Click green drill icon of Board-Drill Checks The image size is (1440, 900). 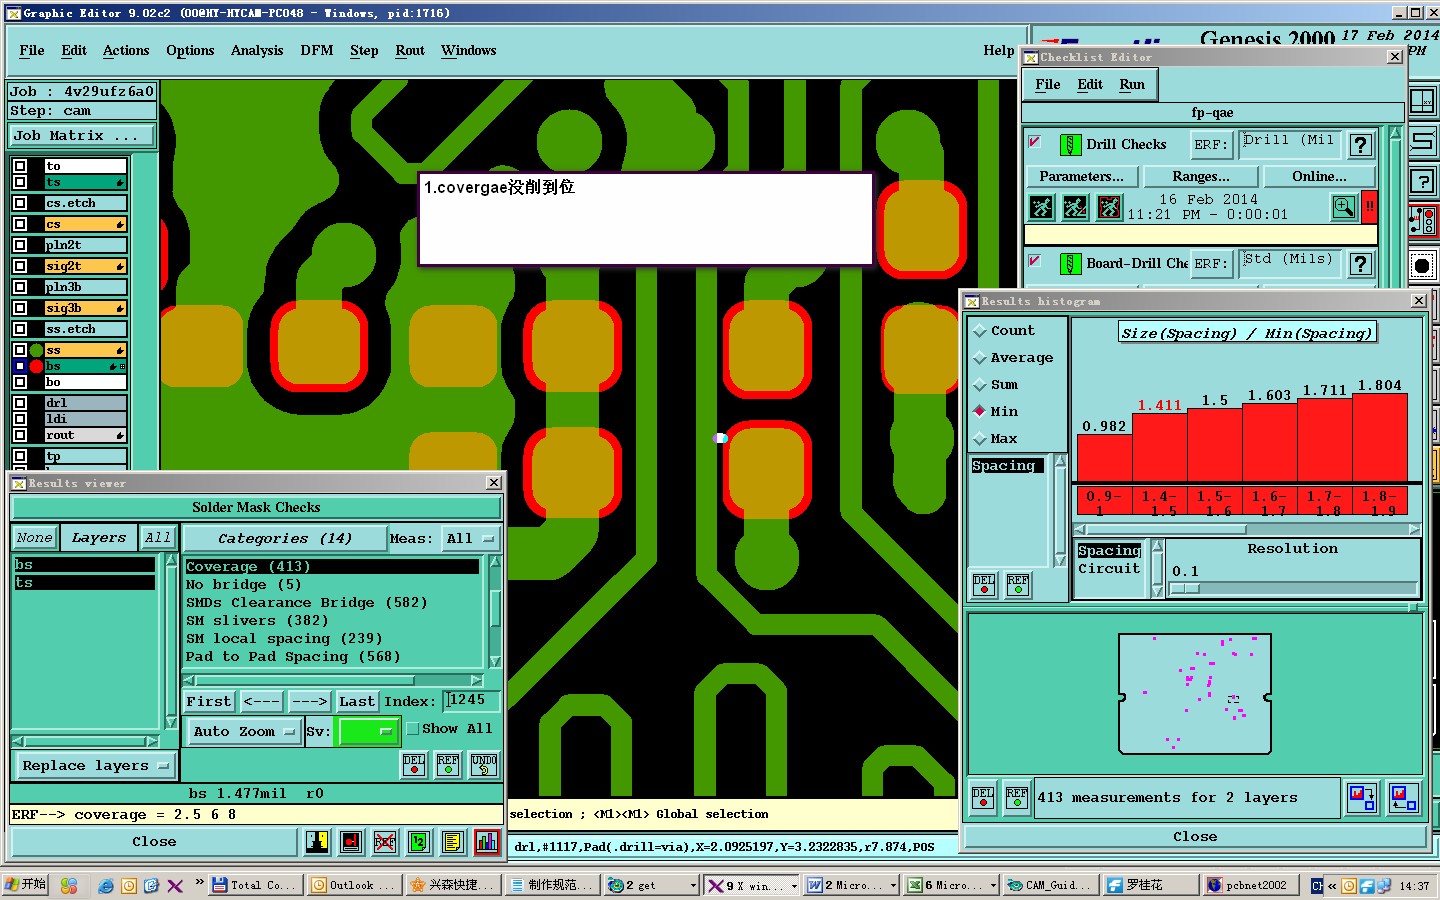tap(1070, 264)
